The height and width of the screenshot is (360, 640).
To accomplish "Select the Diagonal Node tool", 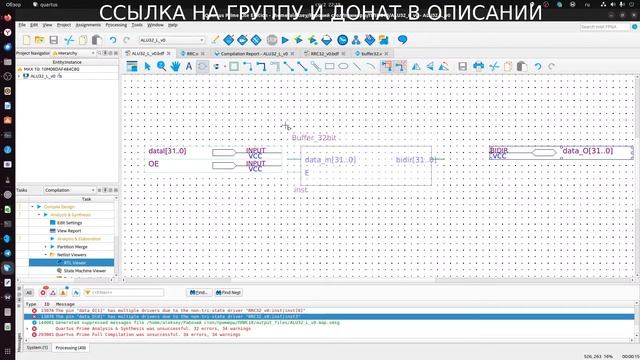I will (289, 67).
